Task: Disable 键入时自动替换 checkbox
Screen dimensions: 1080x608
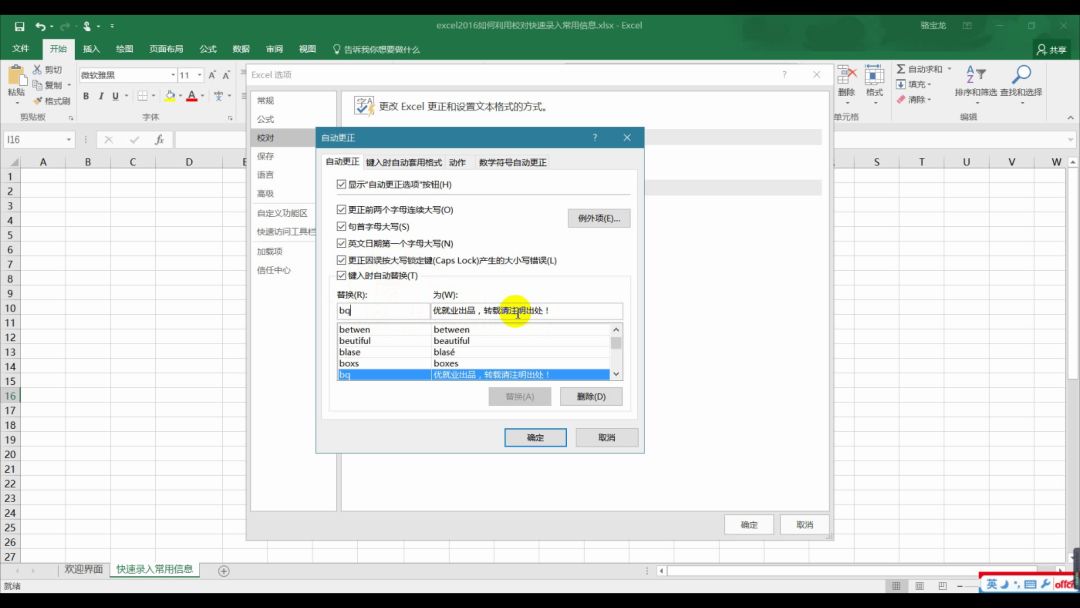Action: (x=342, y=275)
